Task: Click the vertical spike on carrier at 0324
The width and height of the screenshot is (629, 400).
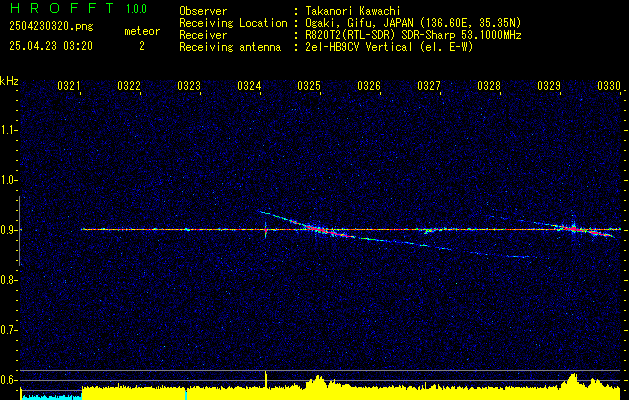Action: [265, 230]
